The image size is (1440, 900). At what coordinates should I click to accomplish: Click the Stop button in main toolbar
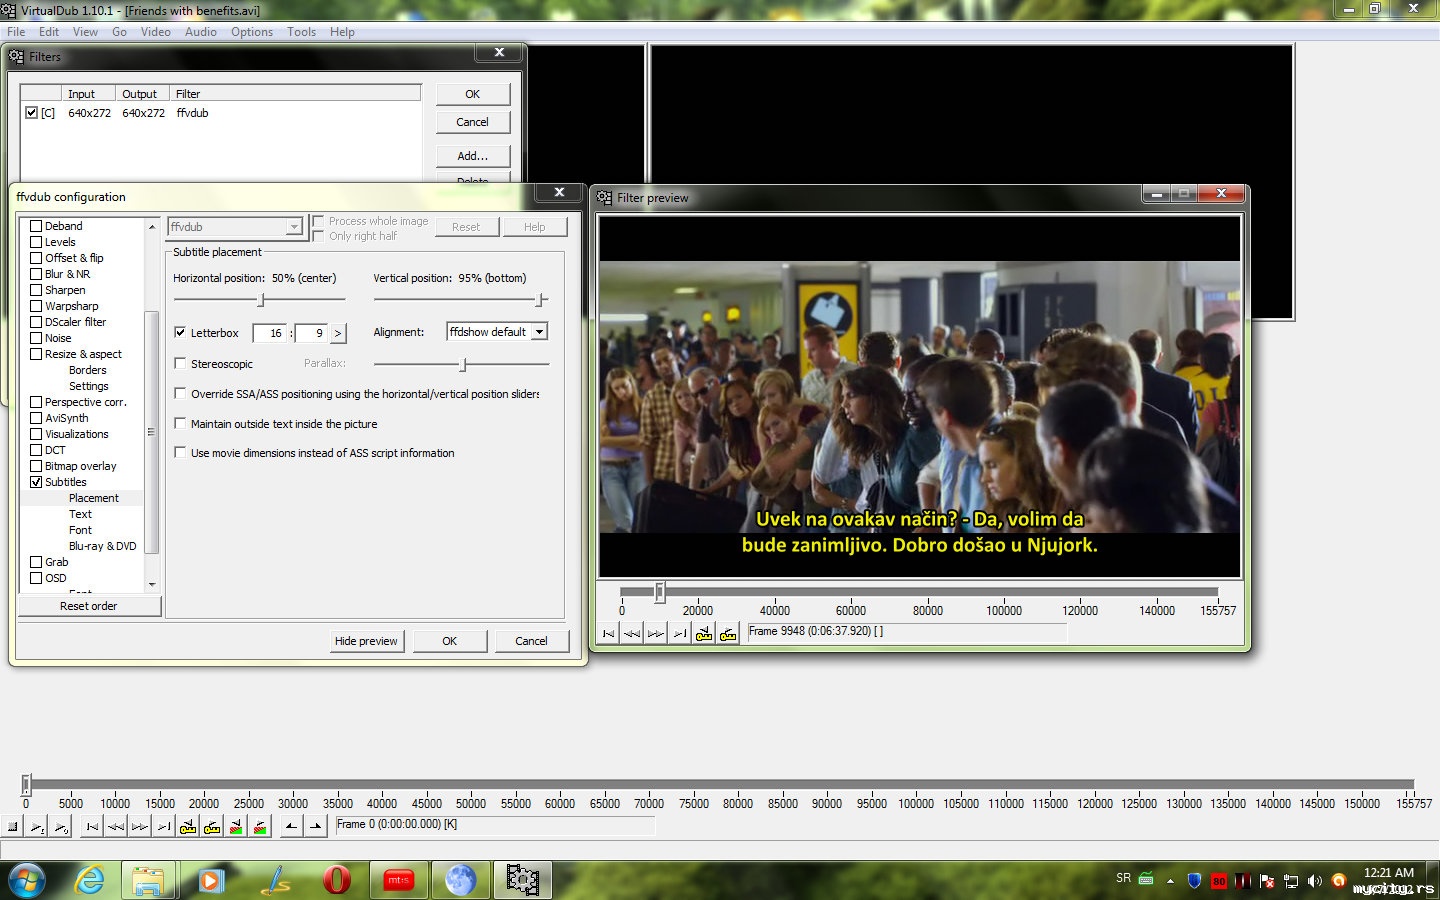click(x=13, y=826)
